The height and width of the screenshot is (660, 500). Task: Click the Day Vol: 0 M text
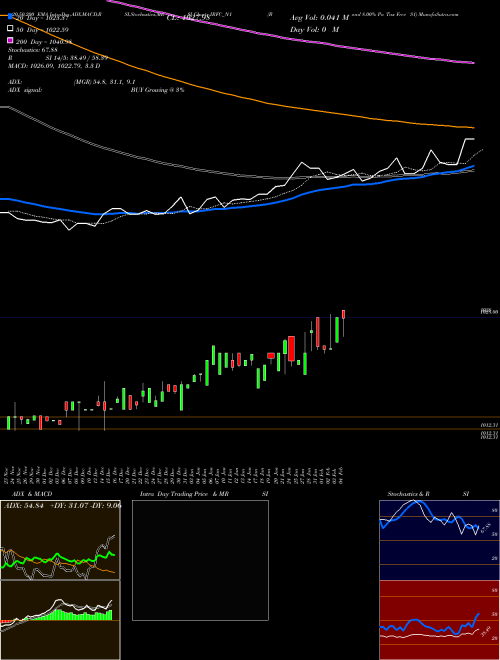click(x=314, y=29)
